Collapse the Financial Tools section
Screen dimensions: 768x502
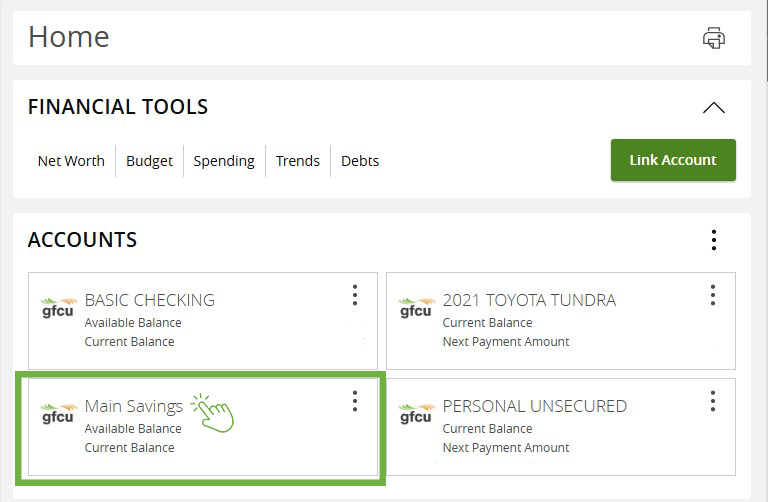point(714,107)
